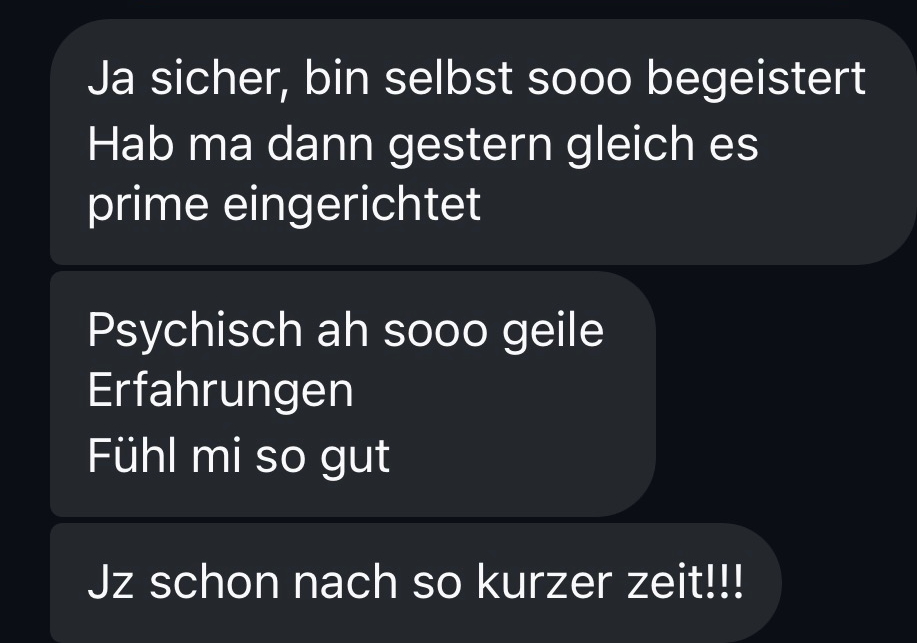
Task: Click the word 'begeistert' in first message
Action: click(x=756, y=80)
